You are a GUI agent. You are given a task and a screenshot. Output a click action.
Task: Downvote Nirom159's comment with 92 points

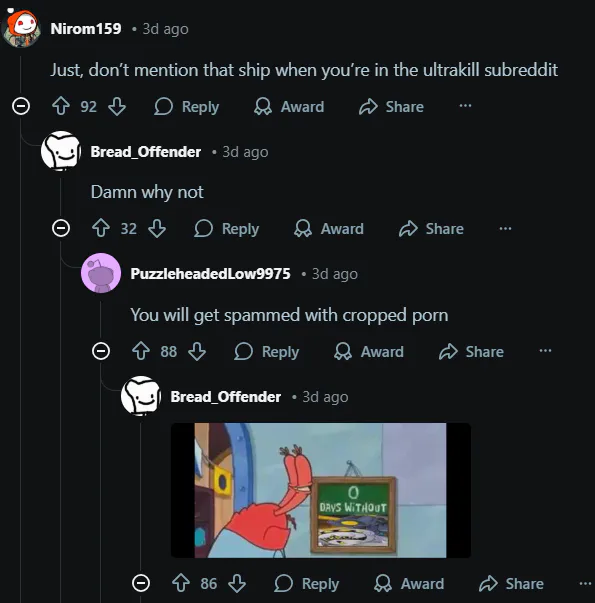[117, 107]
